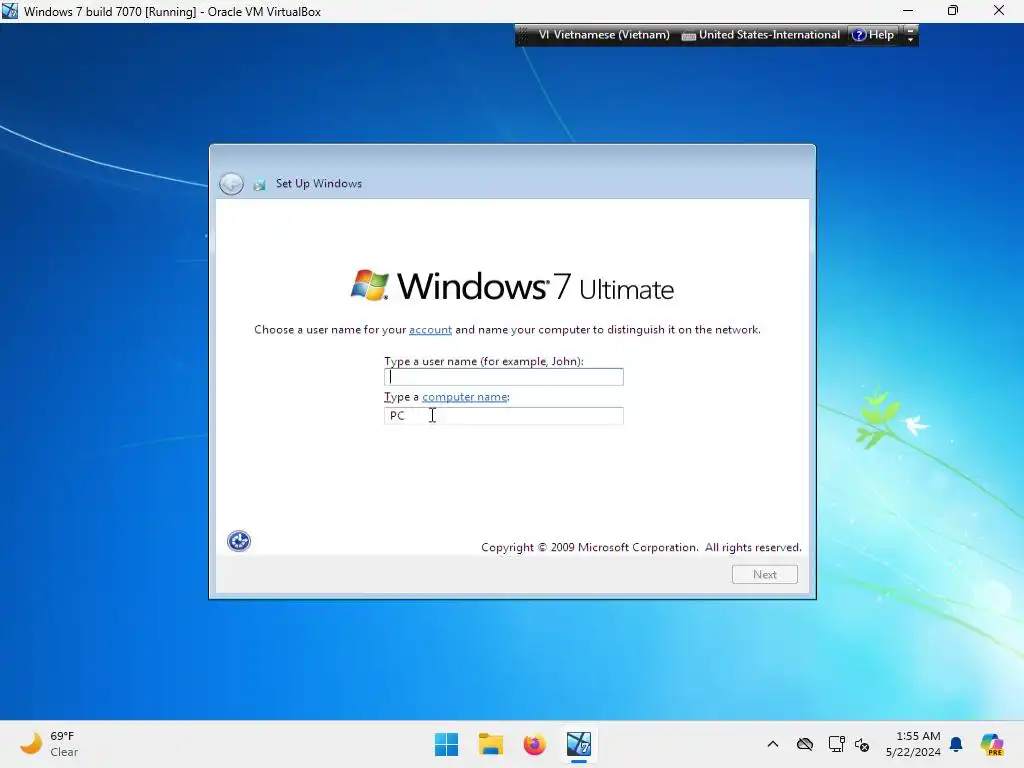The image size is (1024, 768).
Task: Select VI Vietnamese (Vietnam) in language bar
Action: tap(604, 35)
